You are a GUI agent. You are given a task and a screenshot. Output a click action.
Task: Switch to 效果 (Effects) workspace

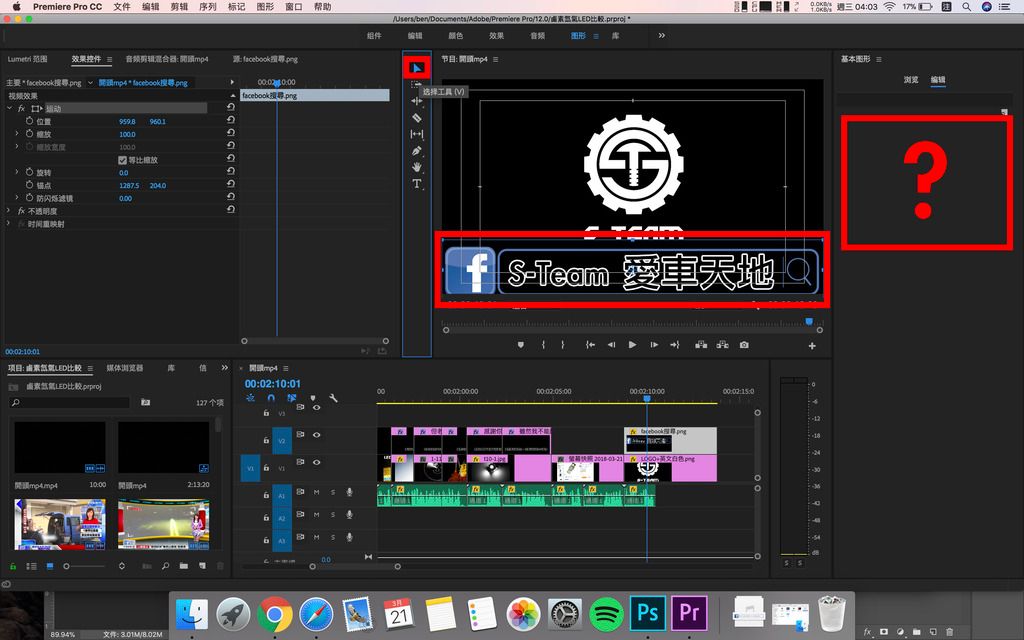[496, 36]
